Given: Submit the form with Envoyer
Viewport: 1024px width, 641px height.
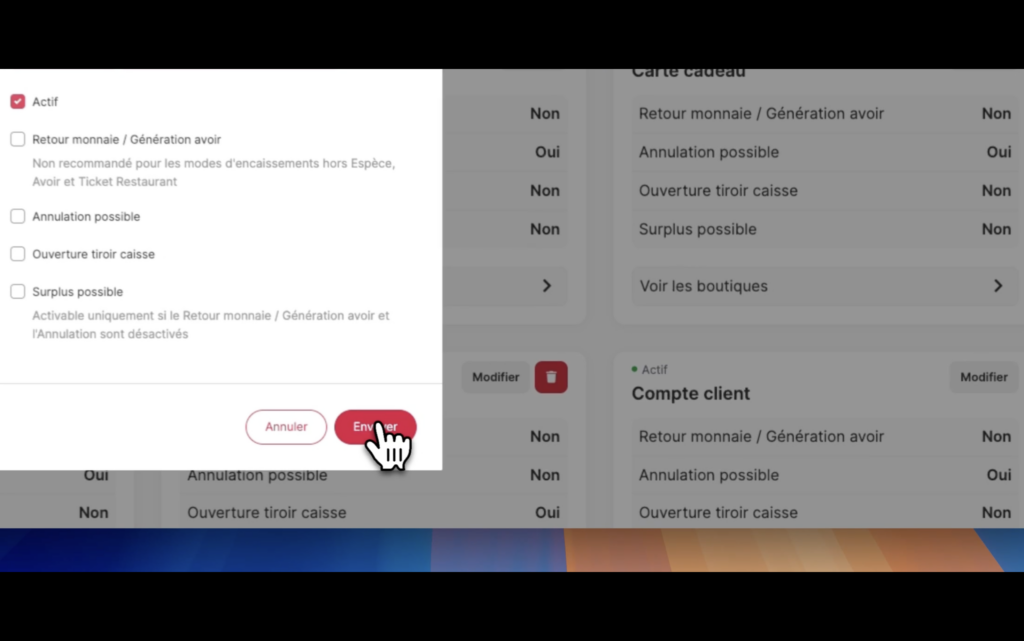Looking at the screenshot, I should pyautogui.click(x=375, y=427).
